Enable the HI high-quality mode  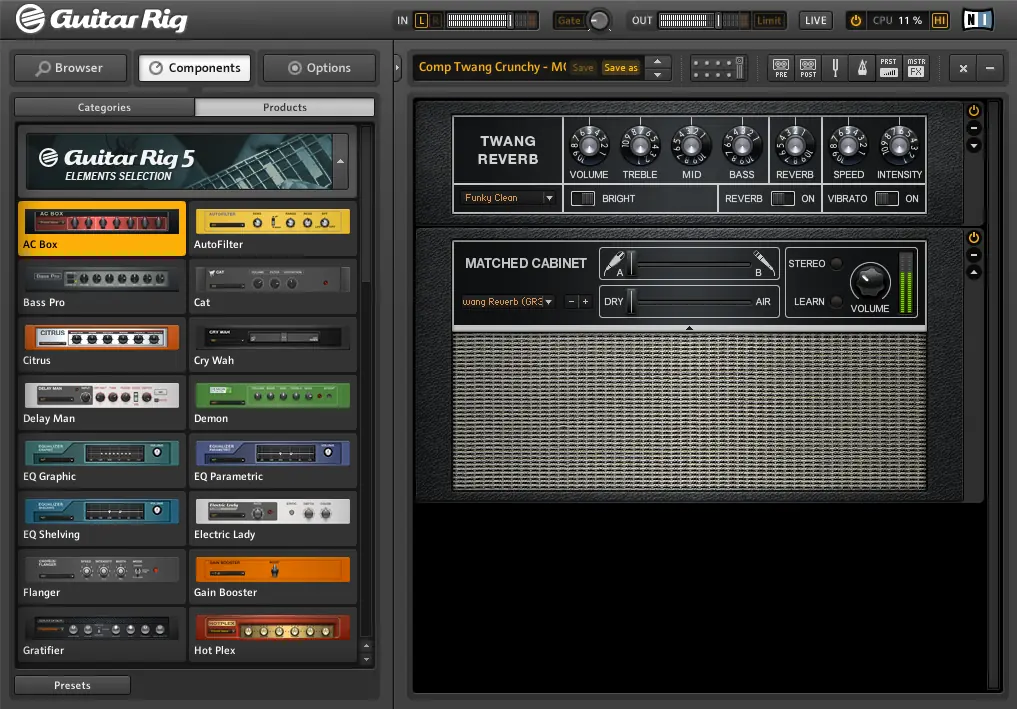tap(939, 21)
